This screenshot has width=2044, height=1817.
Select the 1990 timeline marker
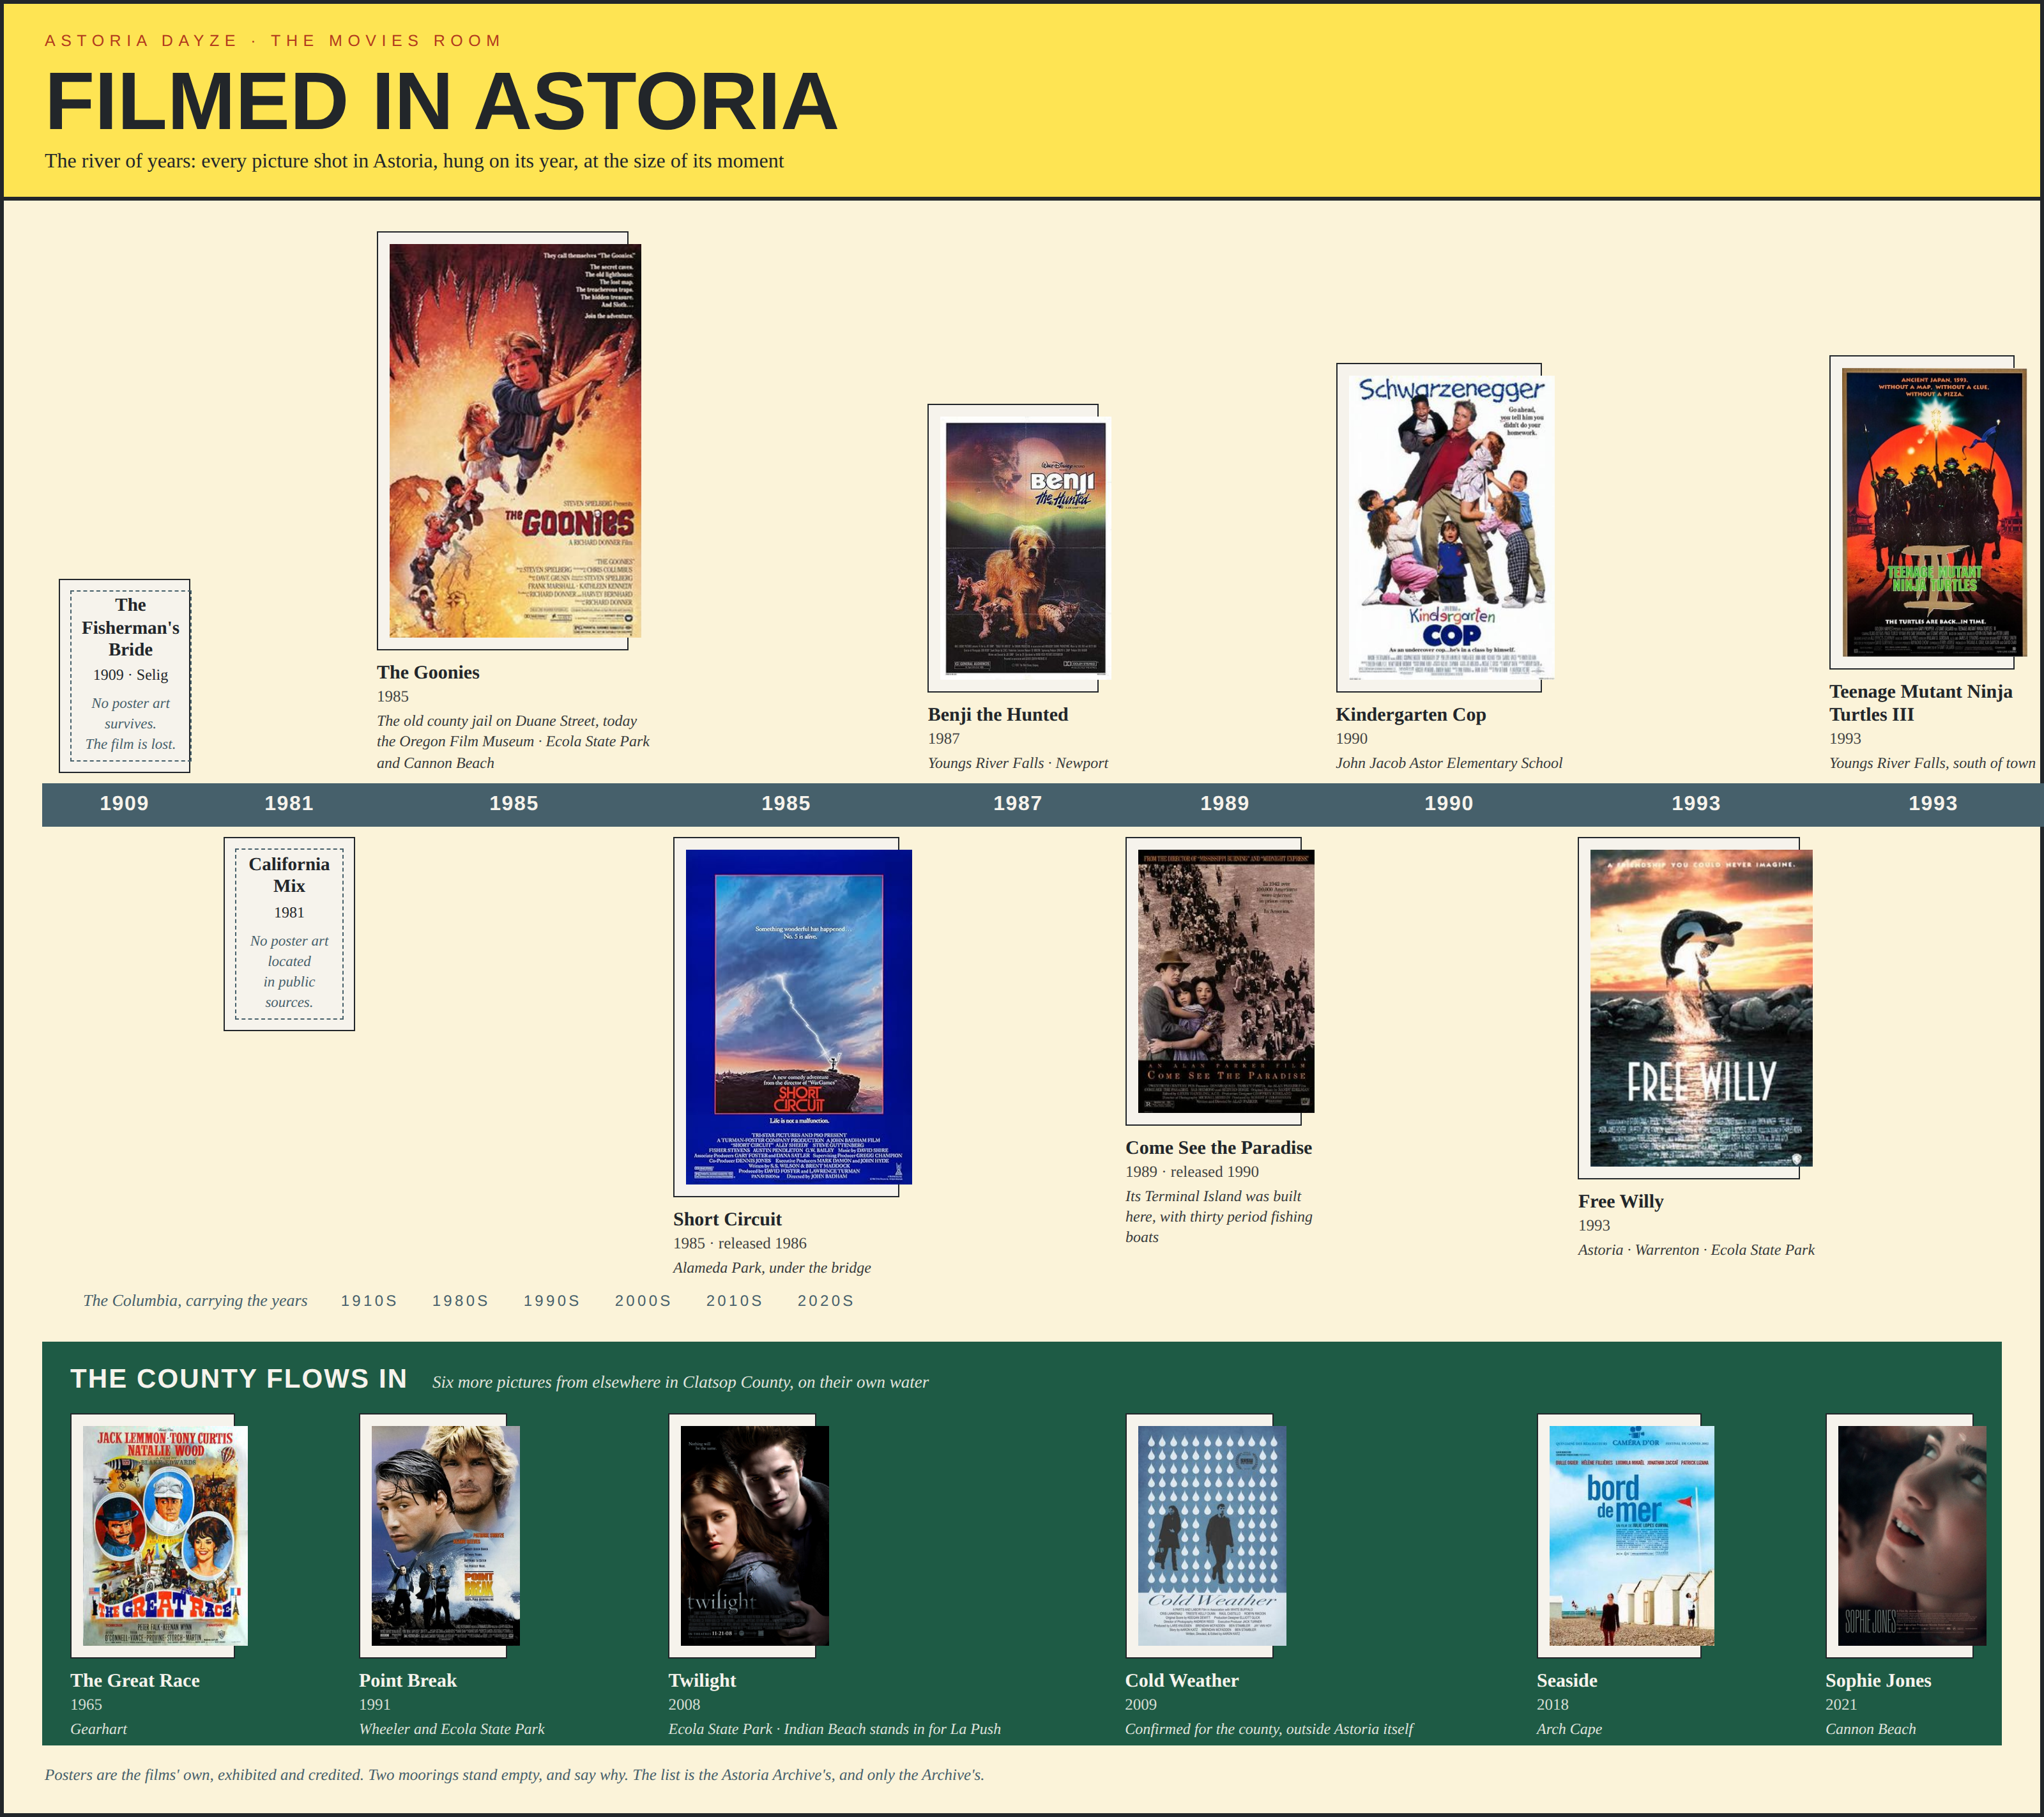pos(1449,804)
